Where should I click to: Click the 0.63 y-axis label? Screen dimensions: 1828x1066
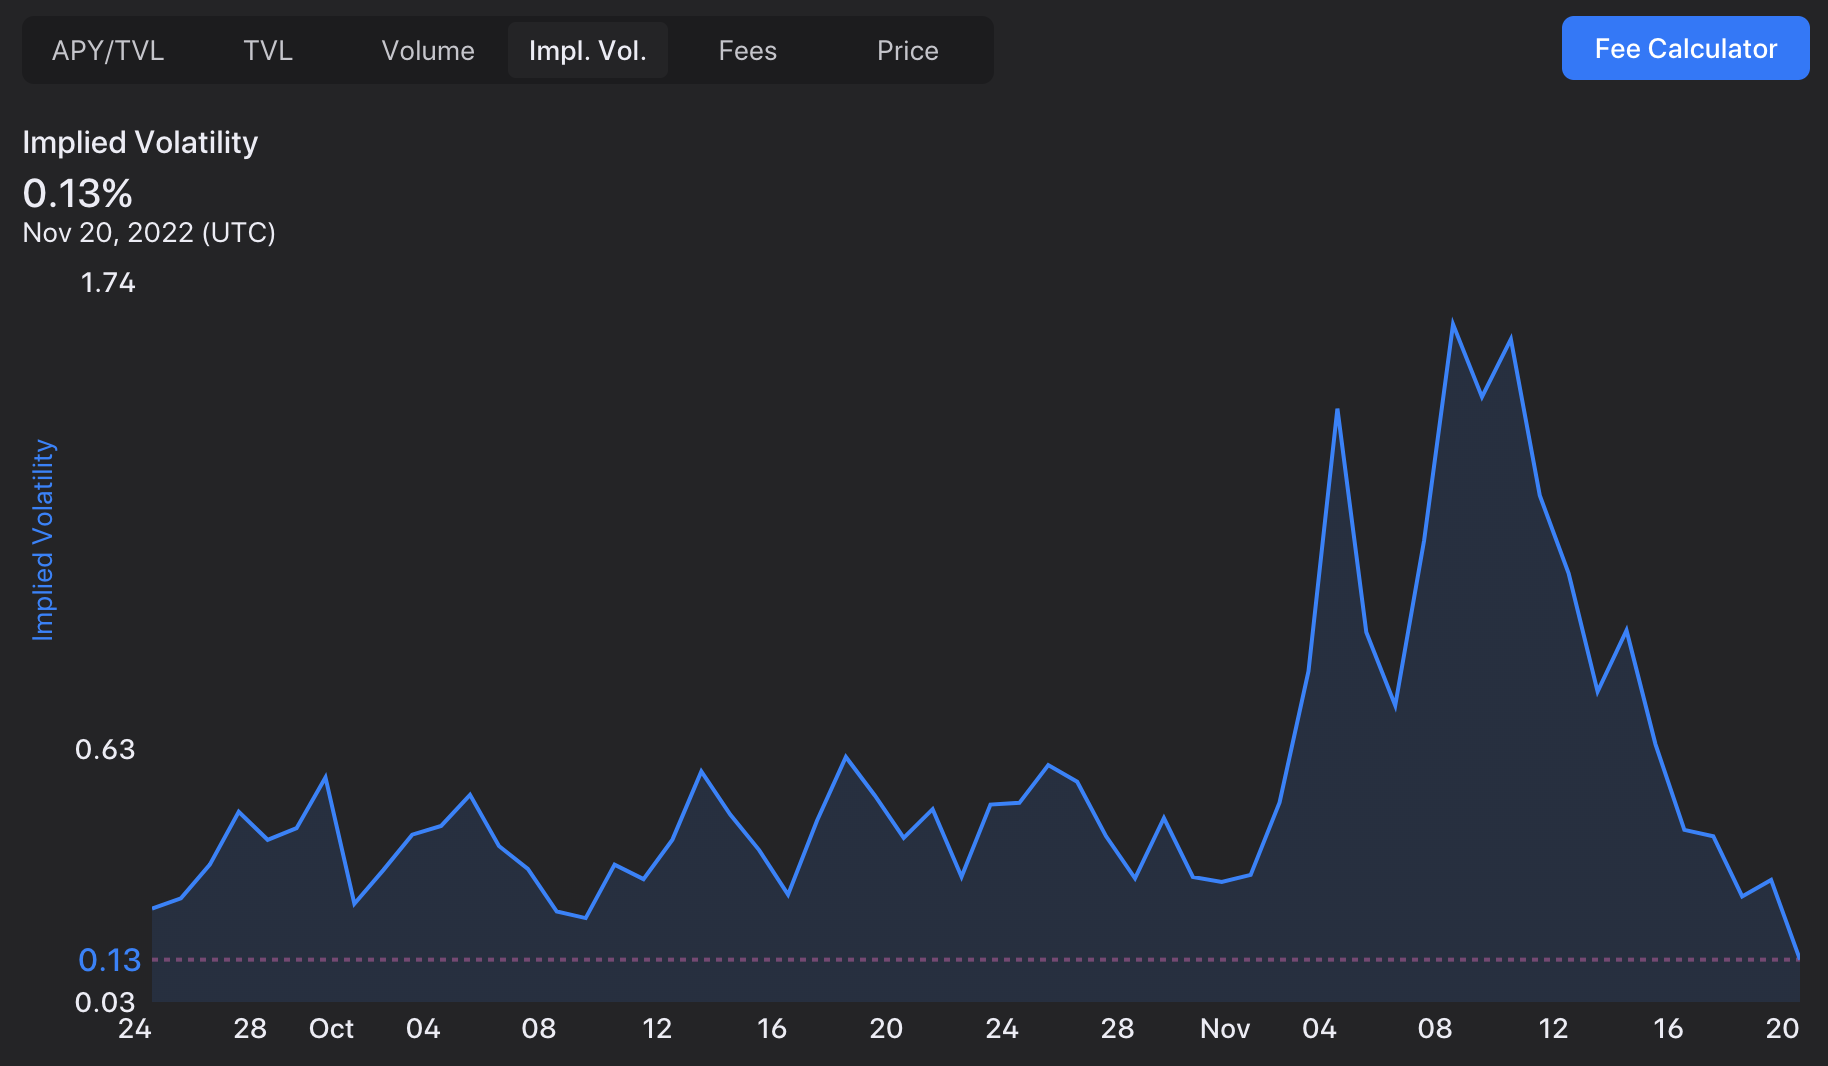click(x=105, y=749)
